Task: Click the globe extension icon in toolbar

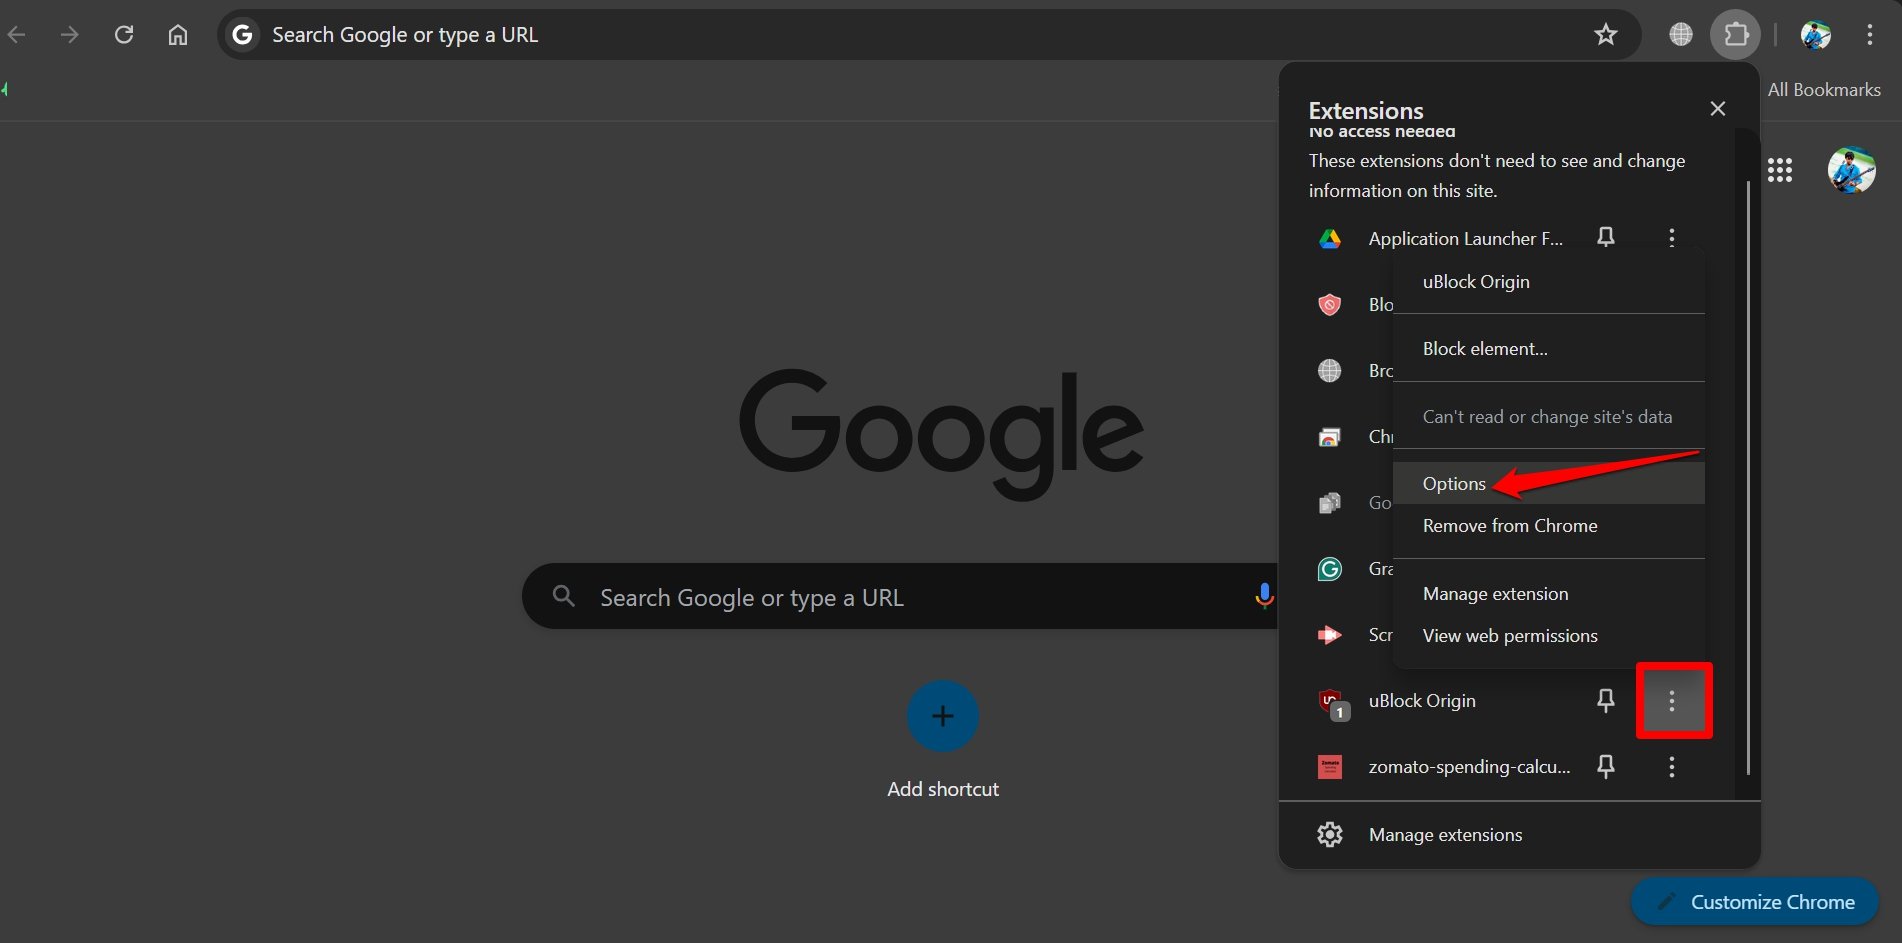Action: [1681, 35]
